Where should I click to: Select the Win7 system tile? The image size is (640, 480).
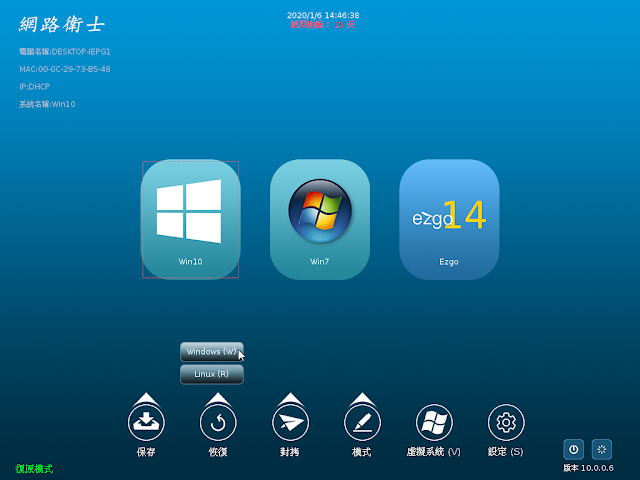click(x=320, y=219)
